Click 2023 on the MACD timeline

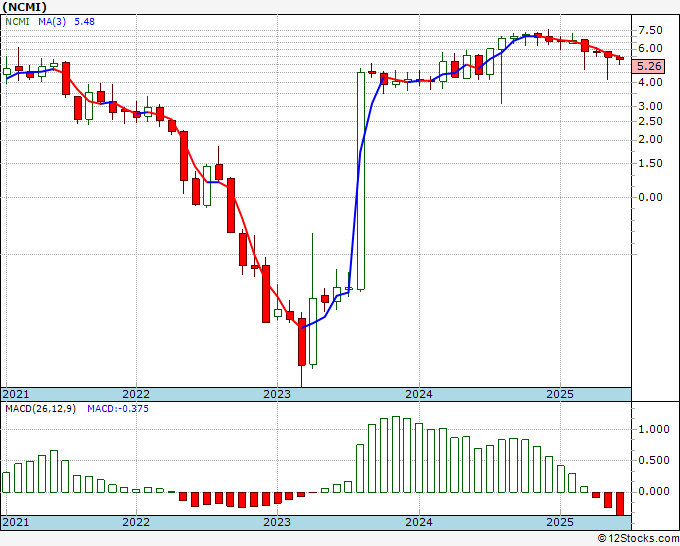pyautogui.click(x=277, y=522)
